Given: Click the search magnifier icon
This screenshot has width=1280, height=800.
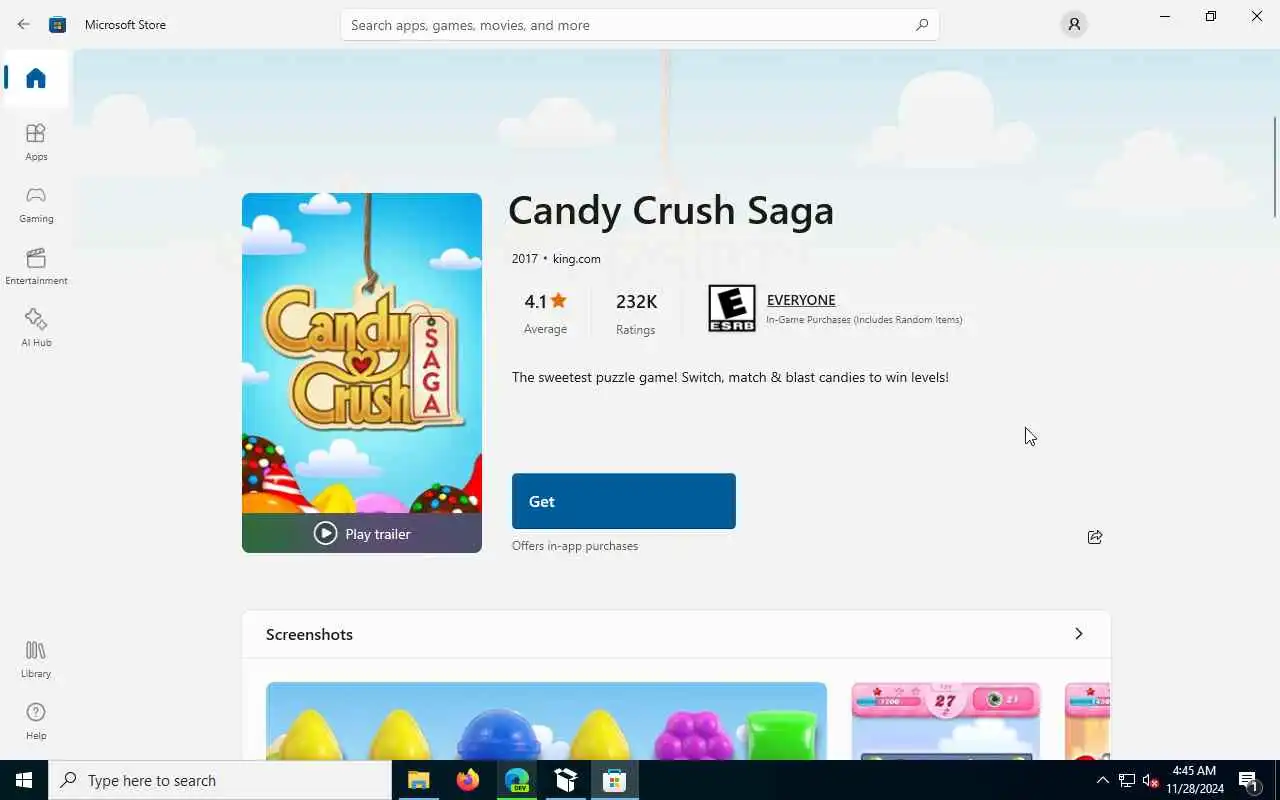Looking at the screenshot, I should coord(921,25).
